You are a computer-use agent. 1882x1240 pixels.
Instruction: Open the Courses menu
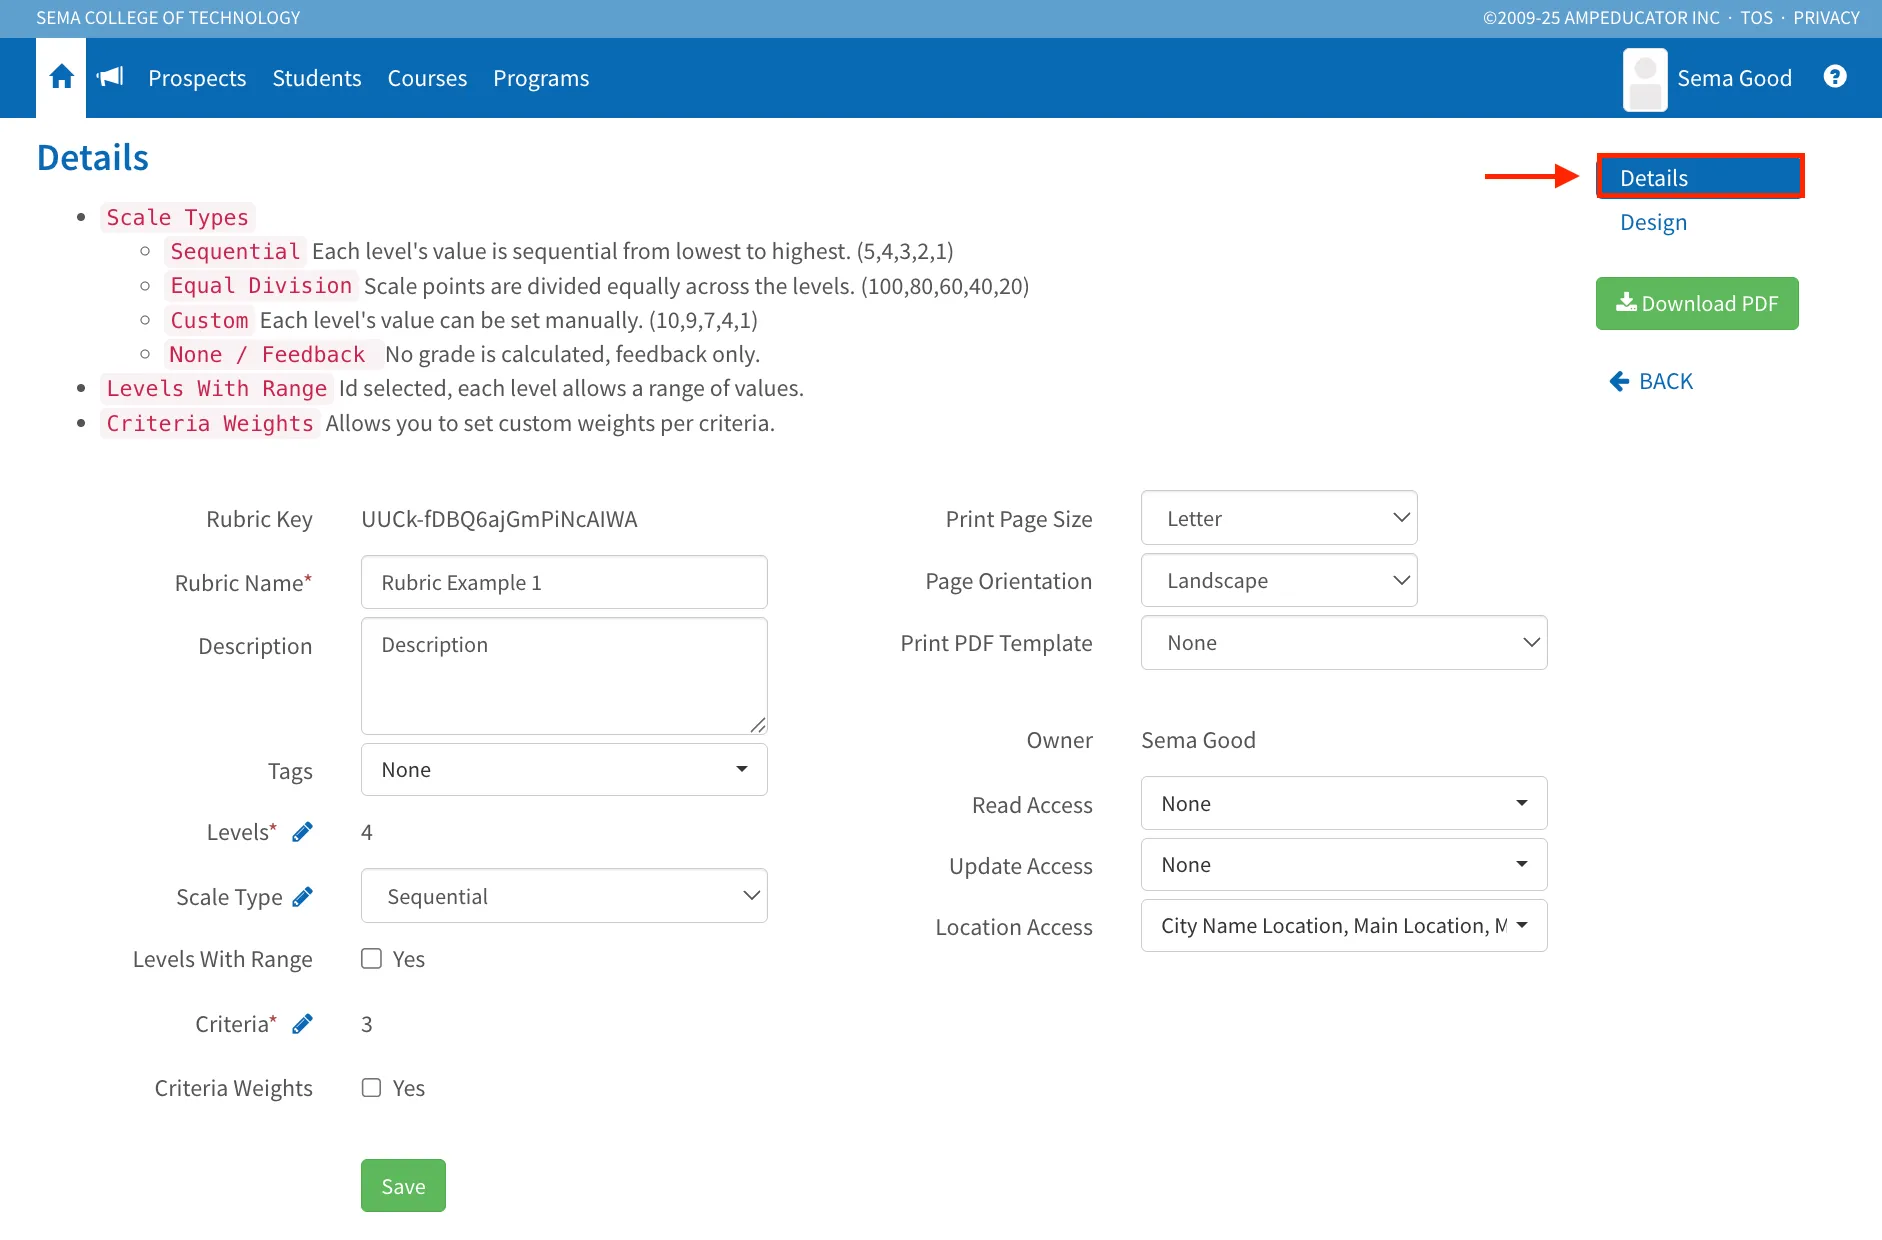pos(427,78)
